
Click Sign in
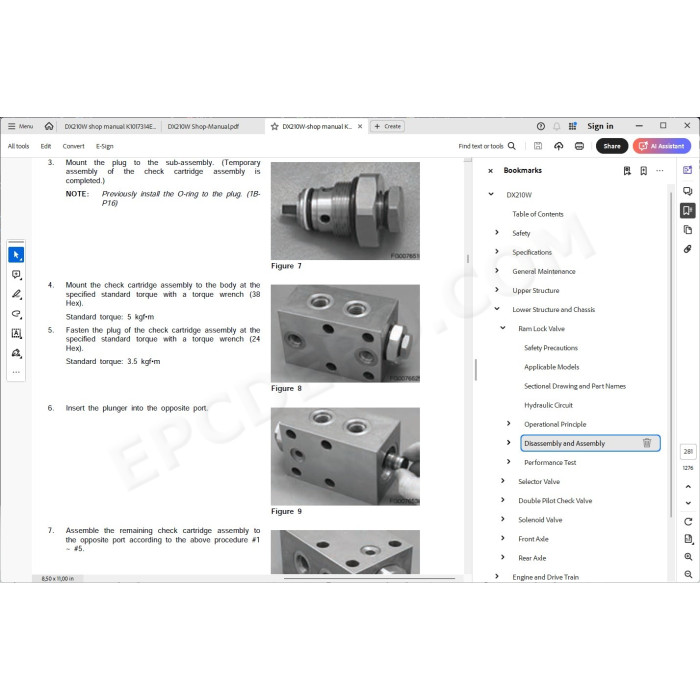coord(600,126)
